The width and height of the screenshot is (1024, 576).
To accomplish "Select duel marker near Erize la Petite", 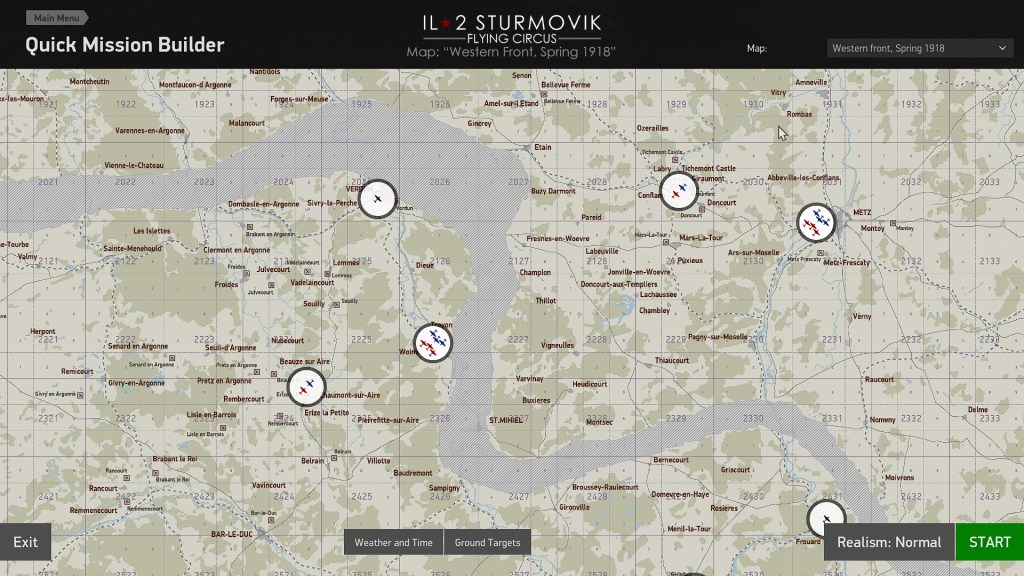I will [306, 387].
